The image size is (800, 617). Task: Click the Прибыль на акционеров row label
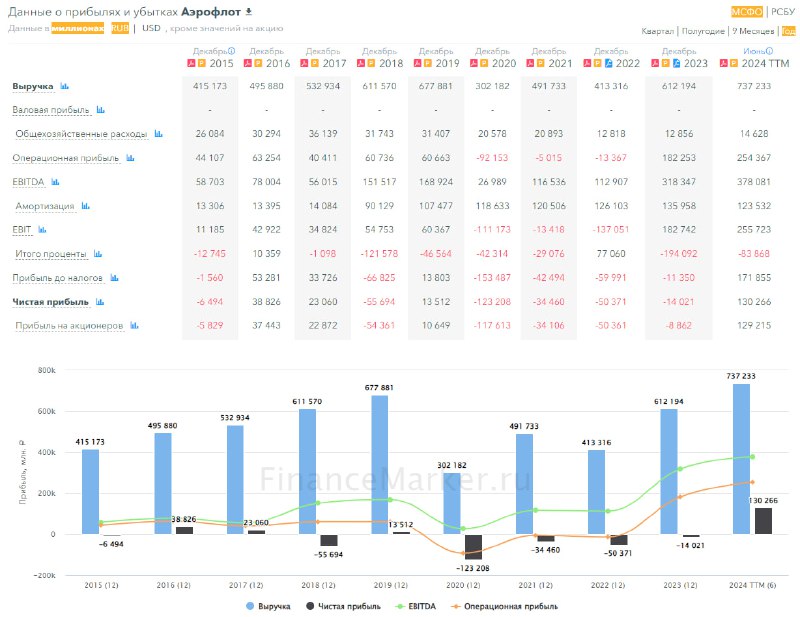point(69,325)
